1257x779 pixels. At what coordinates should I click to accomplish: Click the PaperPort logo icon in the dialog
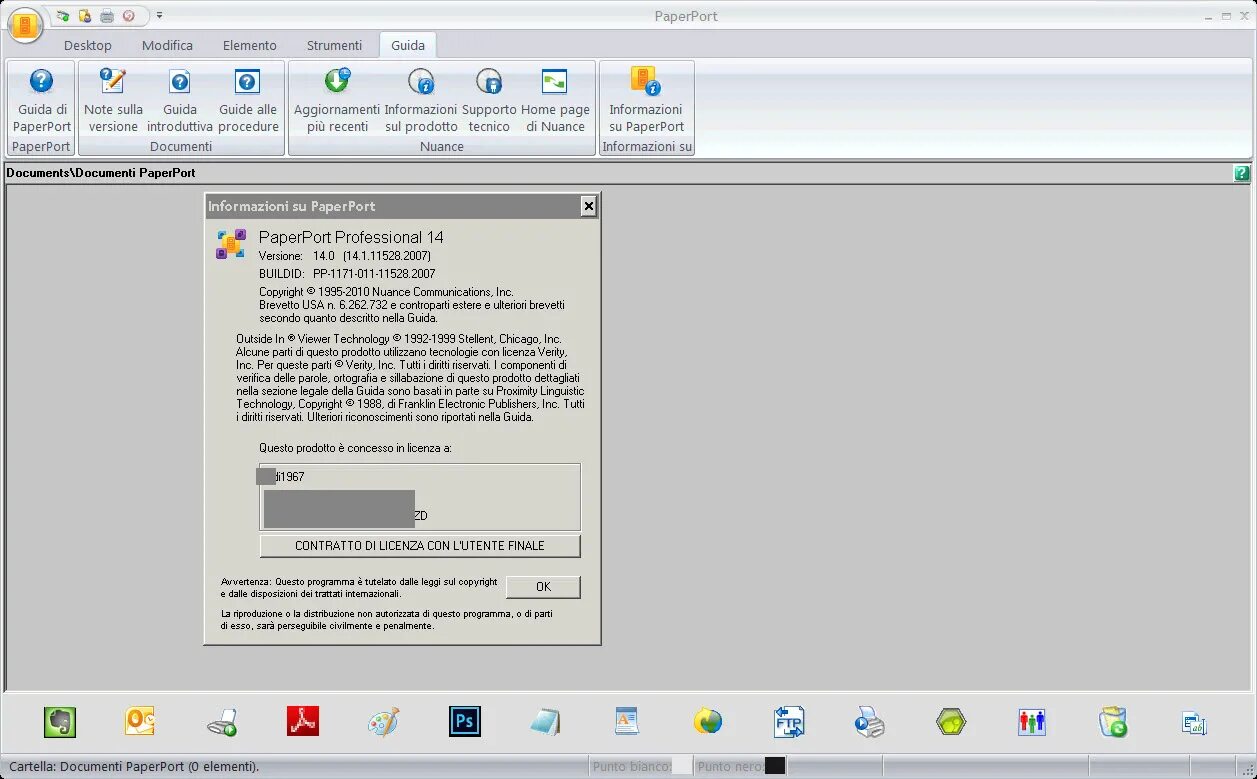231,244
